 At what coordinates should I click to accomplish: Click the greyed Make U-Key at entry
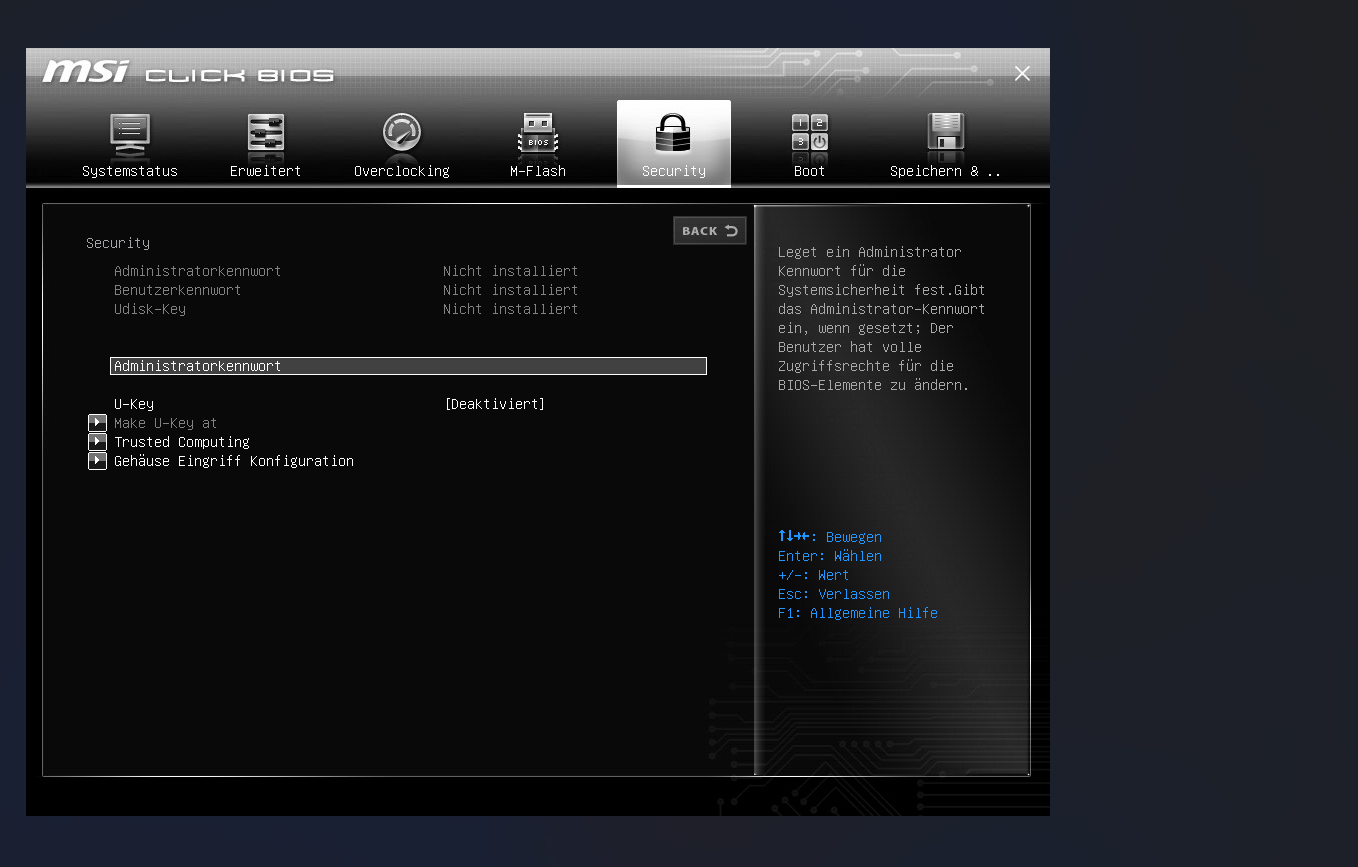pos(166,423)
